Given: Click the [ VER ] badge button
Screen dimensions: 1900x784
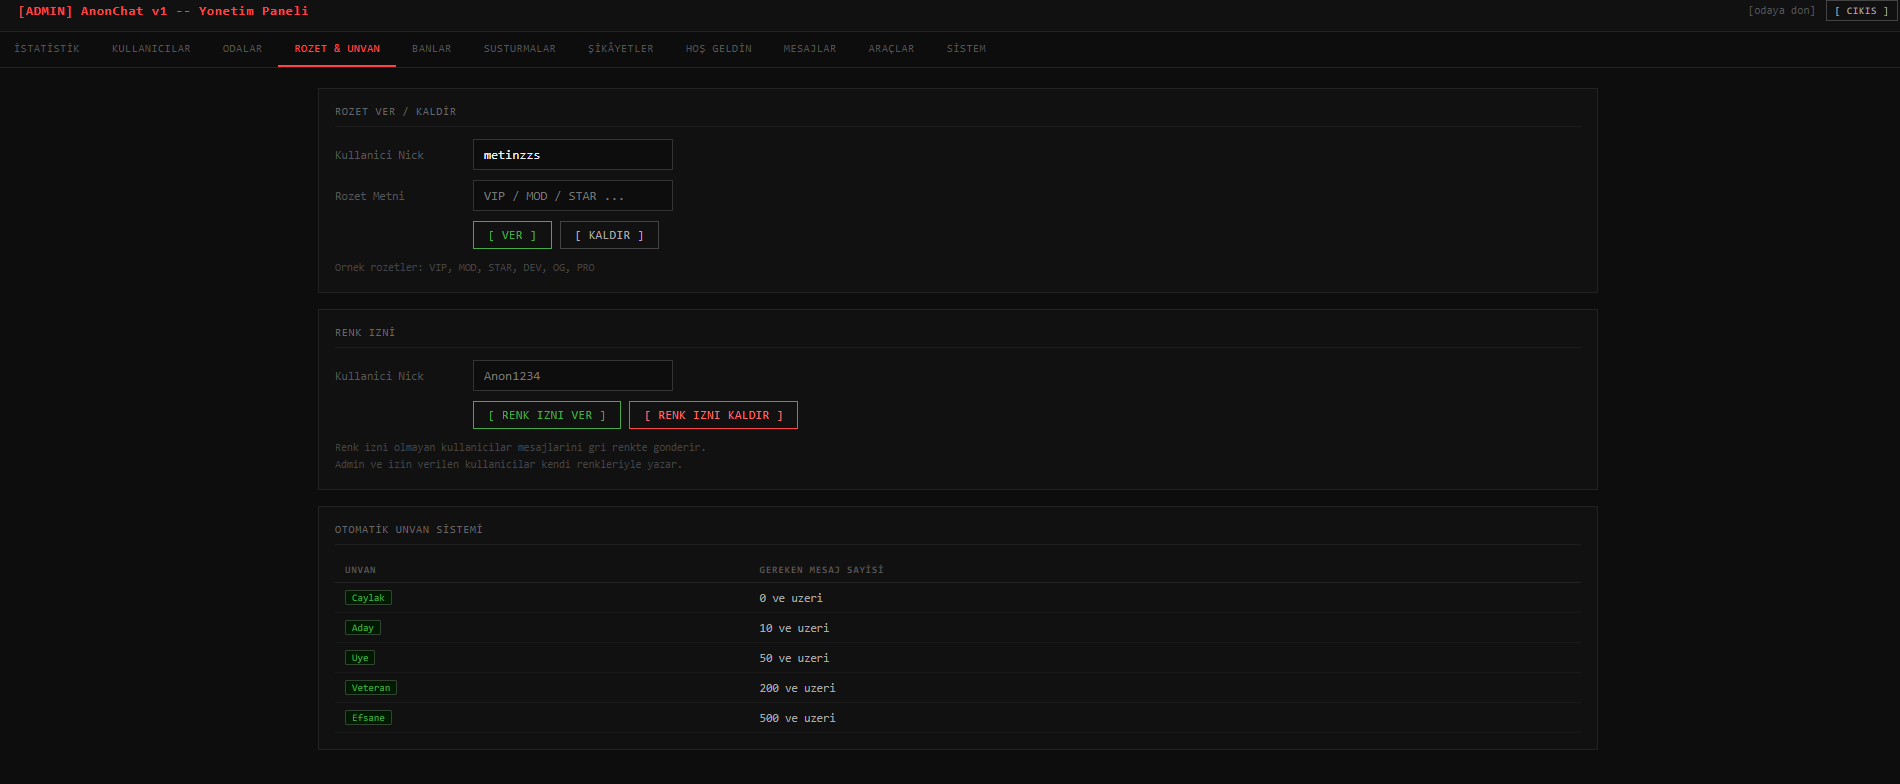Looking at the screenshot, I should (x=512, y=235).
